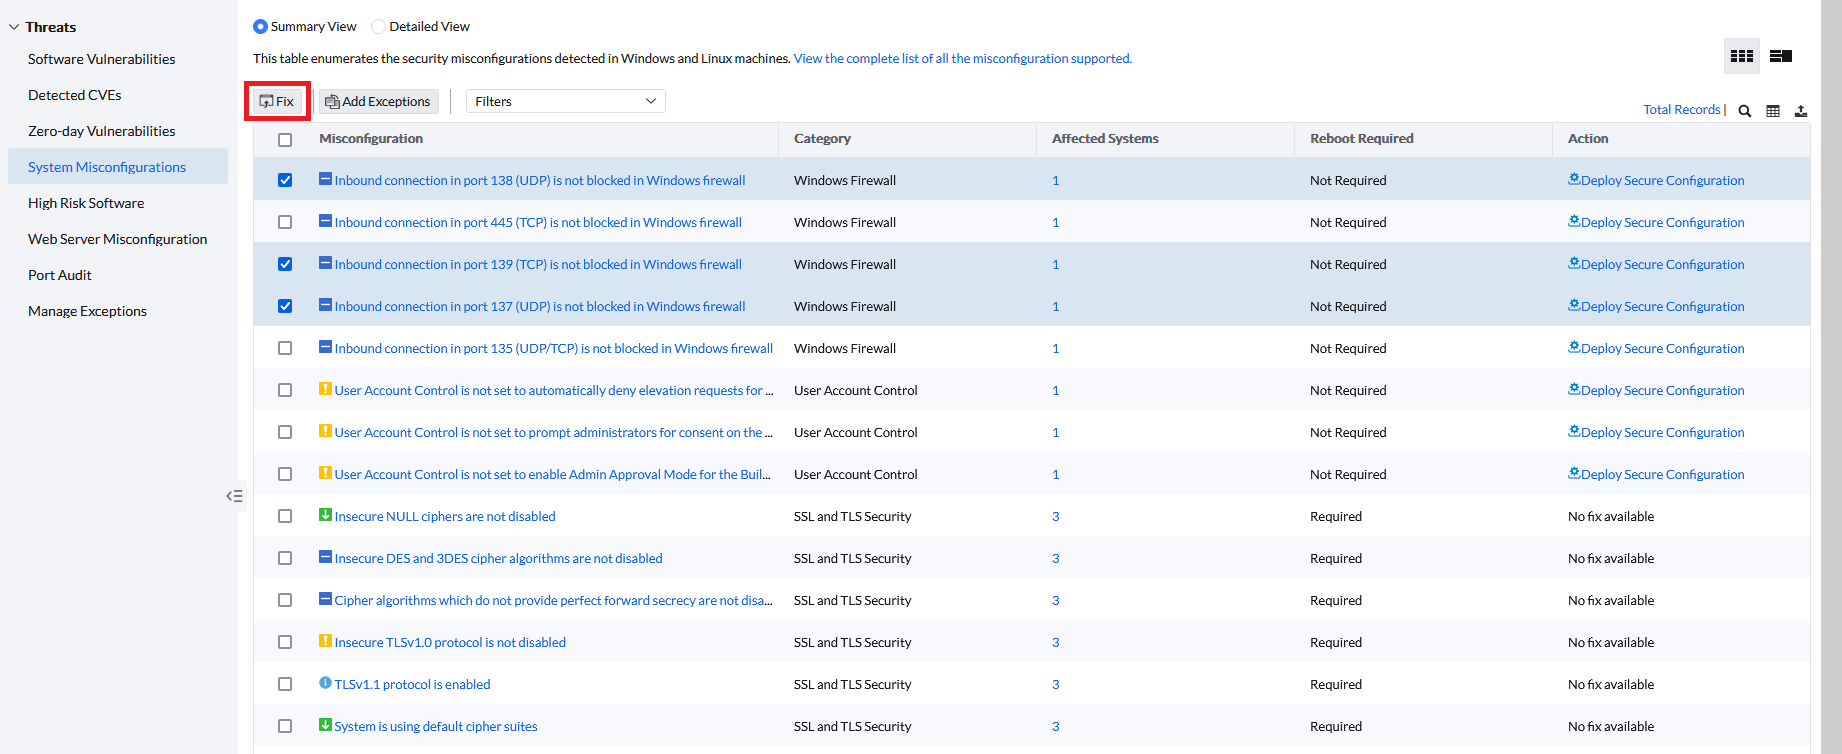The height and width of the screenshot is (754, 1842).
Task: Click the Fix button
Action: pos(277,101)
